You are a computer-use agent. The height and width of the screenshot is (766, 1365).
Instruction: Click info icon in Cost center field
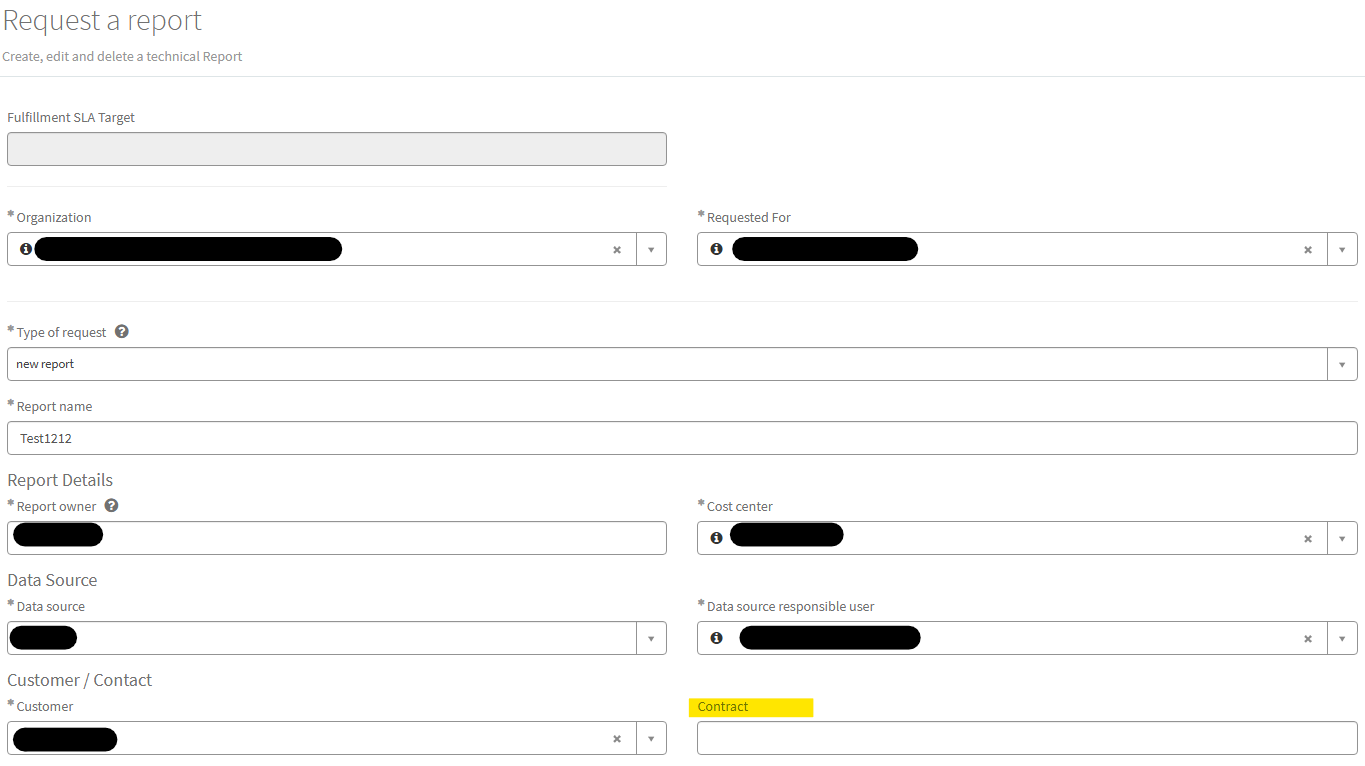716,538
